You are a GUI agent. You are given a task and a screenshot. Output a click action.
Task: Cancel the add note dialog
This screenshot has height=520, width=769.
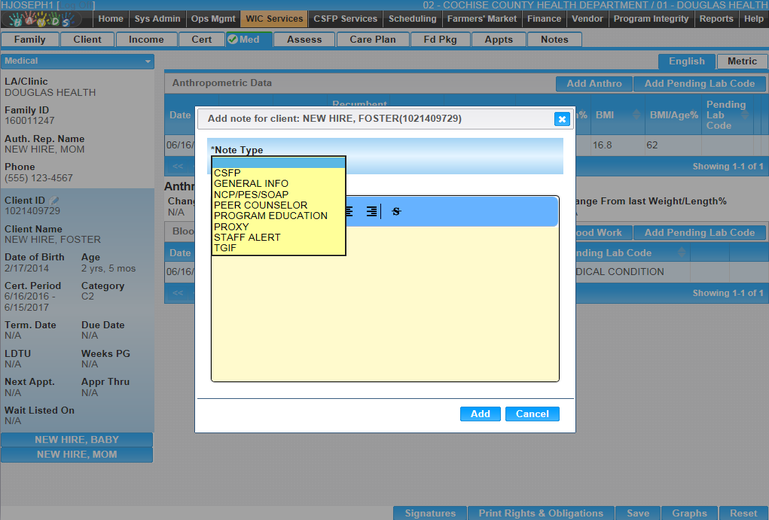pyautogui.click(x=532, y=414)
